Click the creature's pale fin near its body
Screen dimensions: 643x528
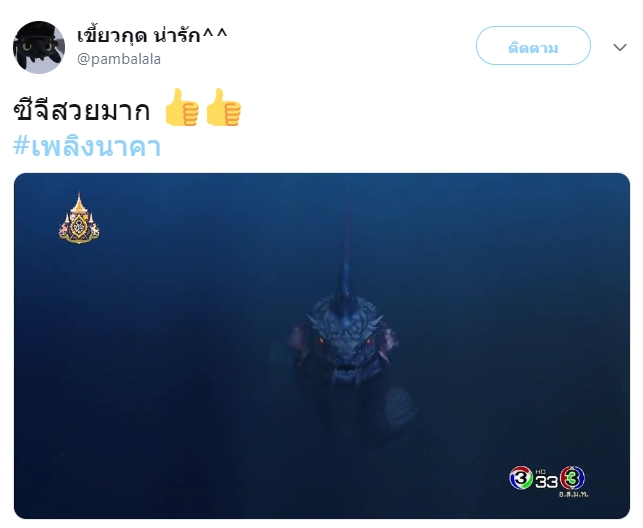click(399, 406)
